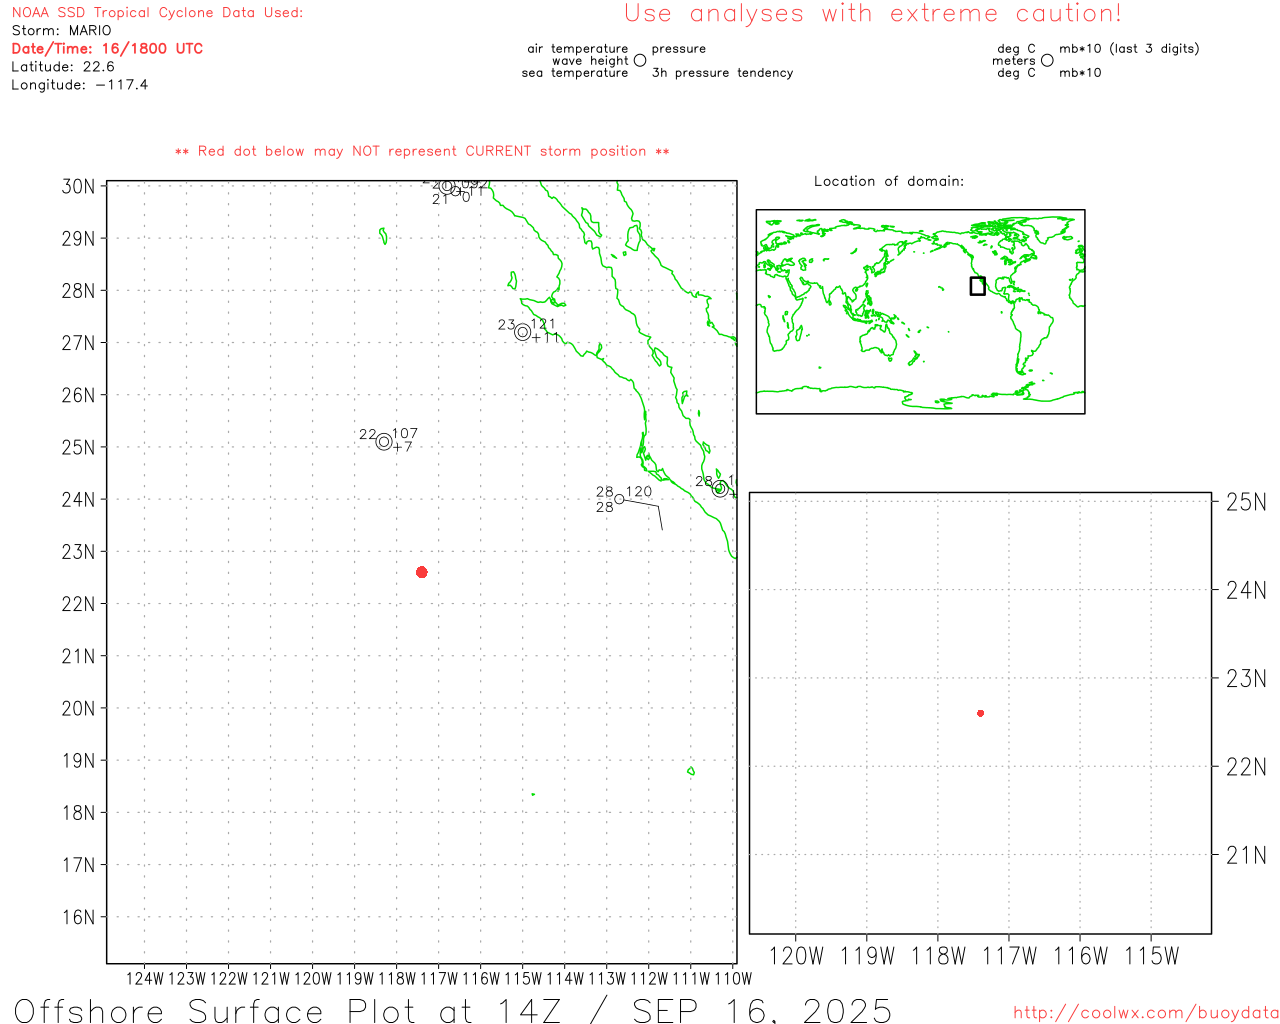Click the red dot in zoomed inset map
The image size is (1280, 1024).
click(980, 713)
